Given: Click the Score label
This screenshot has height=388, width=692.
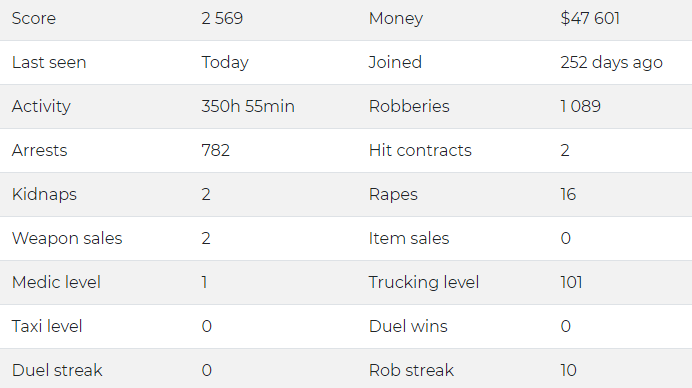Looking at the screenshot, I should 34,19.
